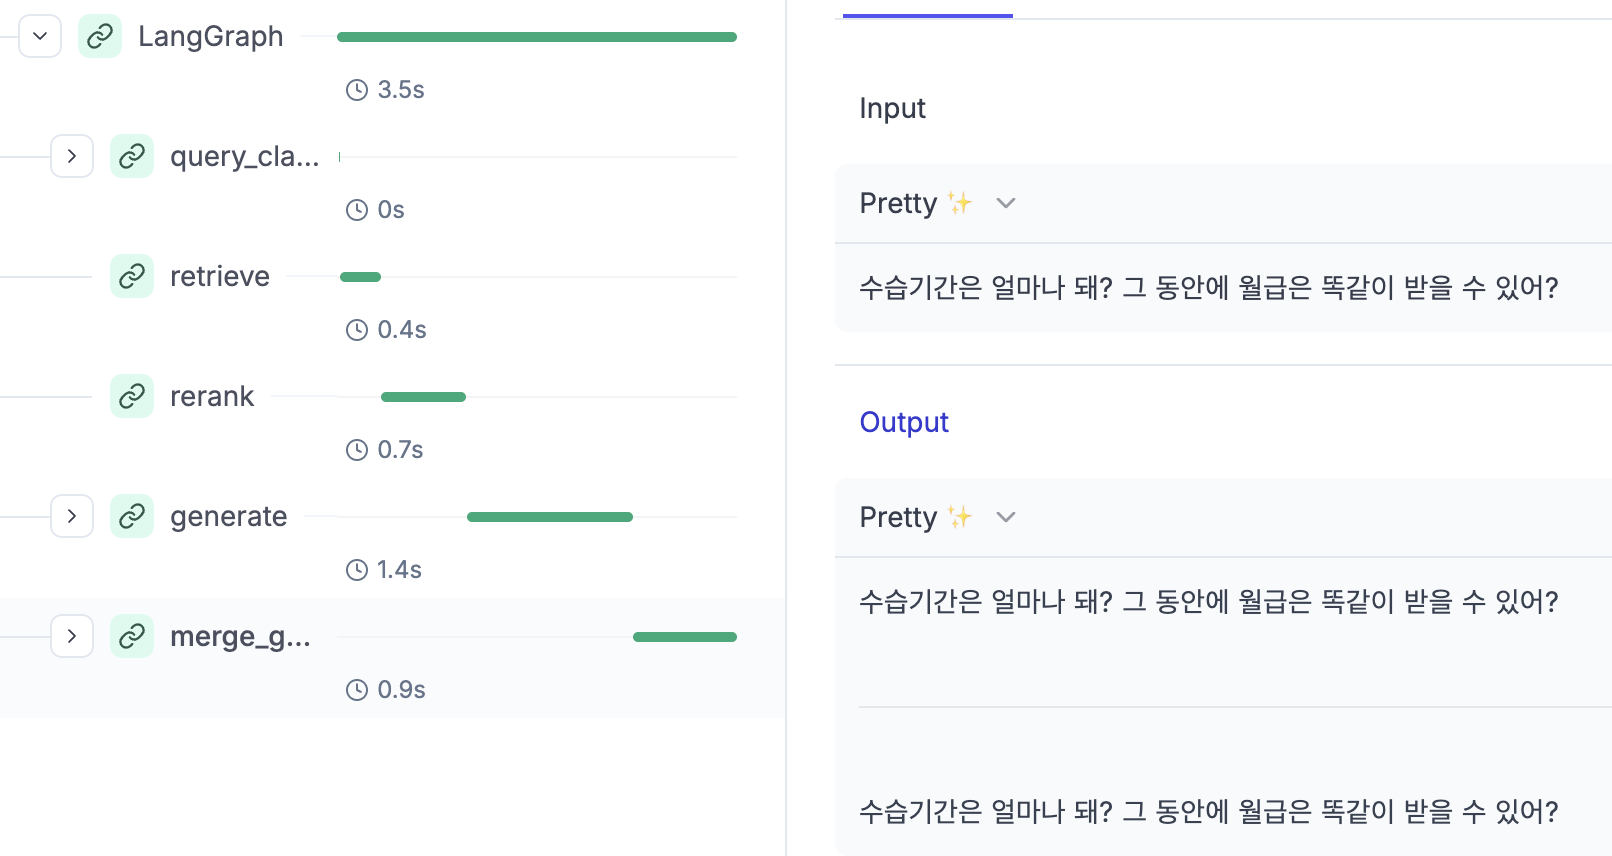The image size is (1612, 856).
Task: Click the rerank step chain icon
Action: pos(132,396)
